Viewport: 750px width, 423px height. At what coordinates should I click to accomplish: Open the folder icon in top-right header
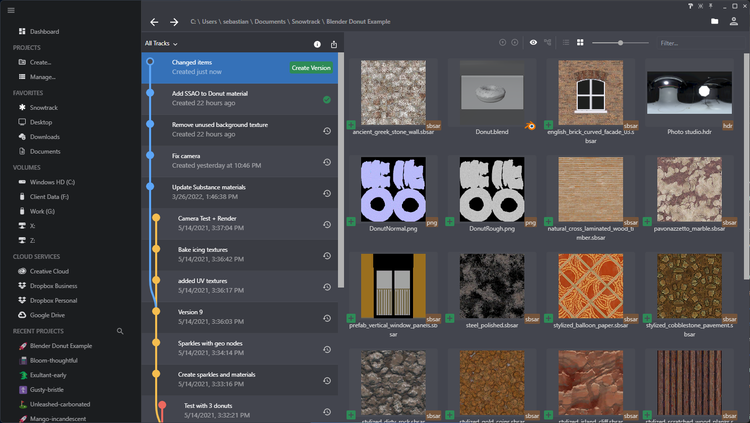[714, 21]
